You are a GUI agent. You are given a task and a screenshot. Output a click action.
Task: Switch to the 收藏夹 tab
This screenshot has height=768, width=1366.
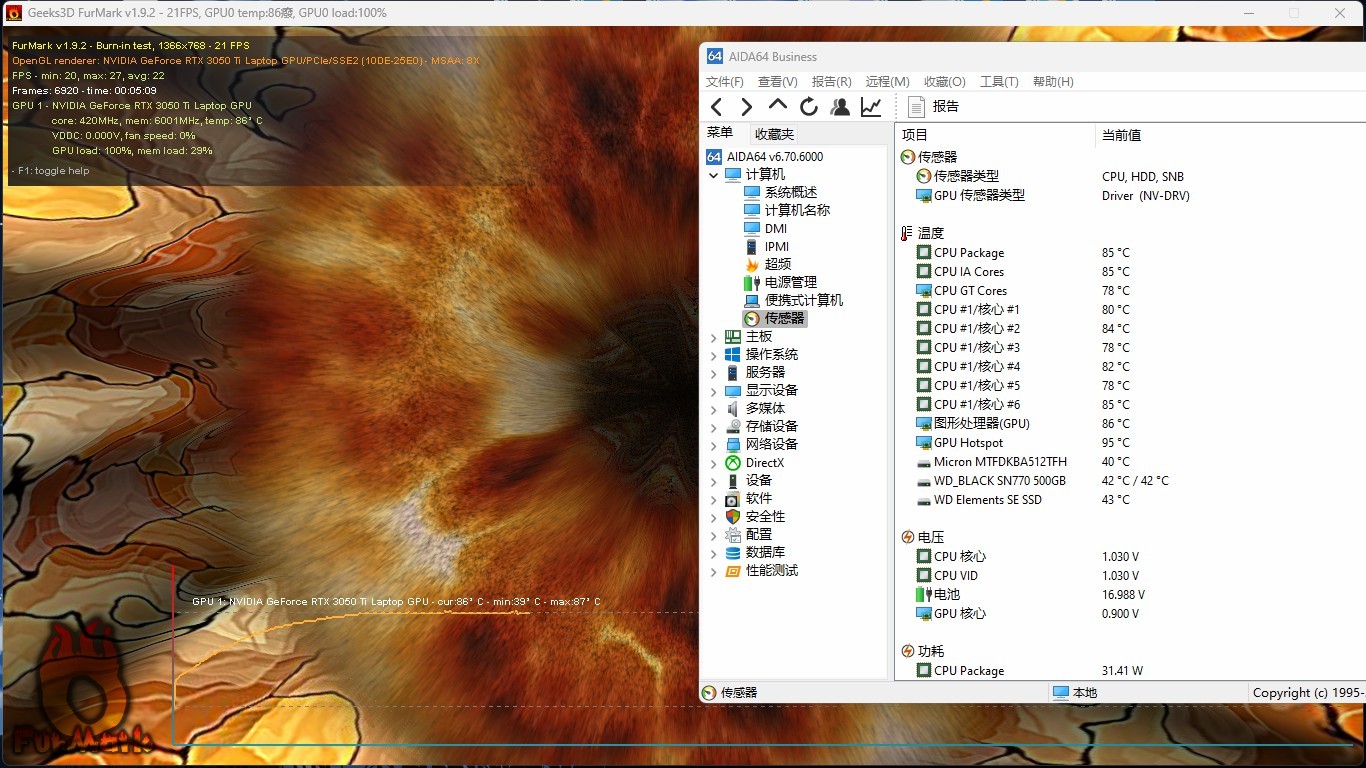click(x=774, y=134)
